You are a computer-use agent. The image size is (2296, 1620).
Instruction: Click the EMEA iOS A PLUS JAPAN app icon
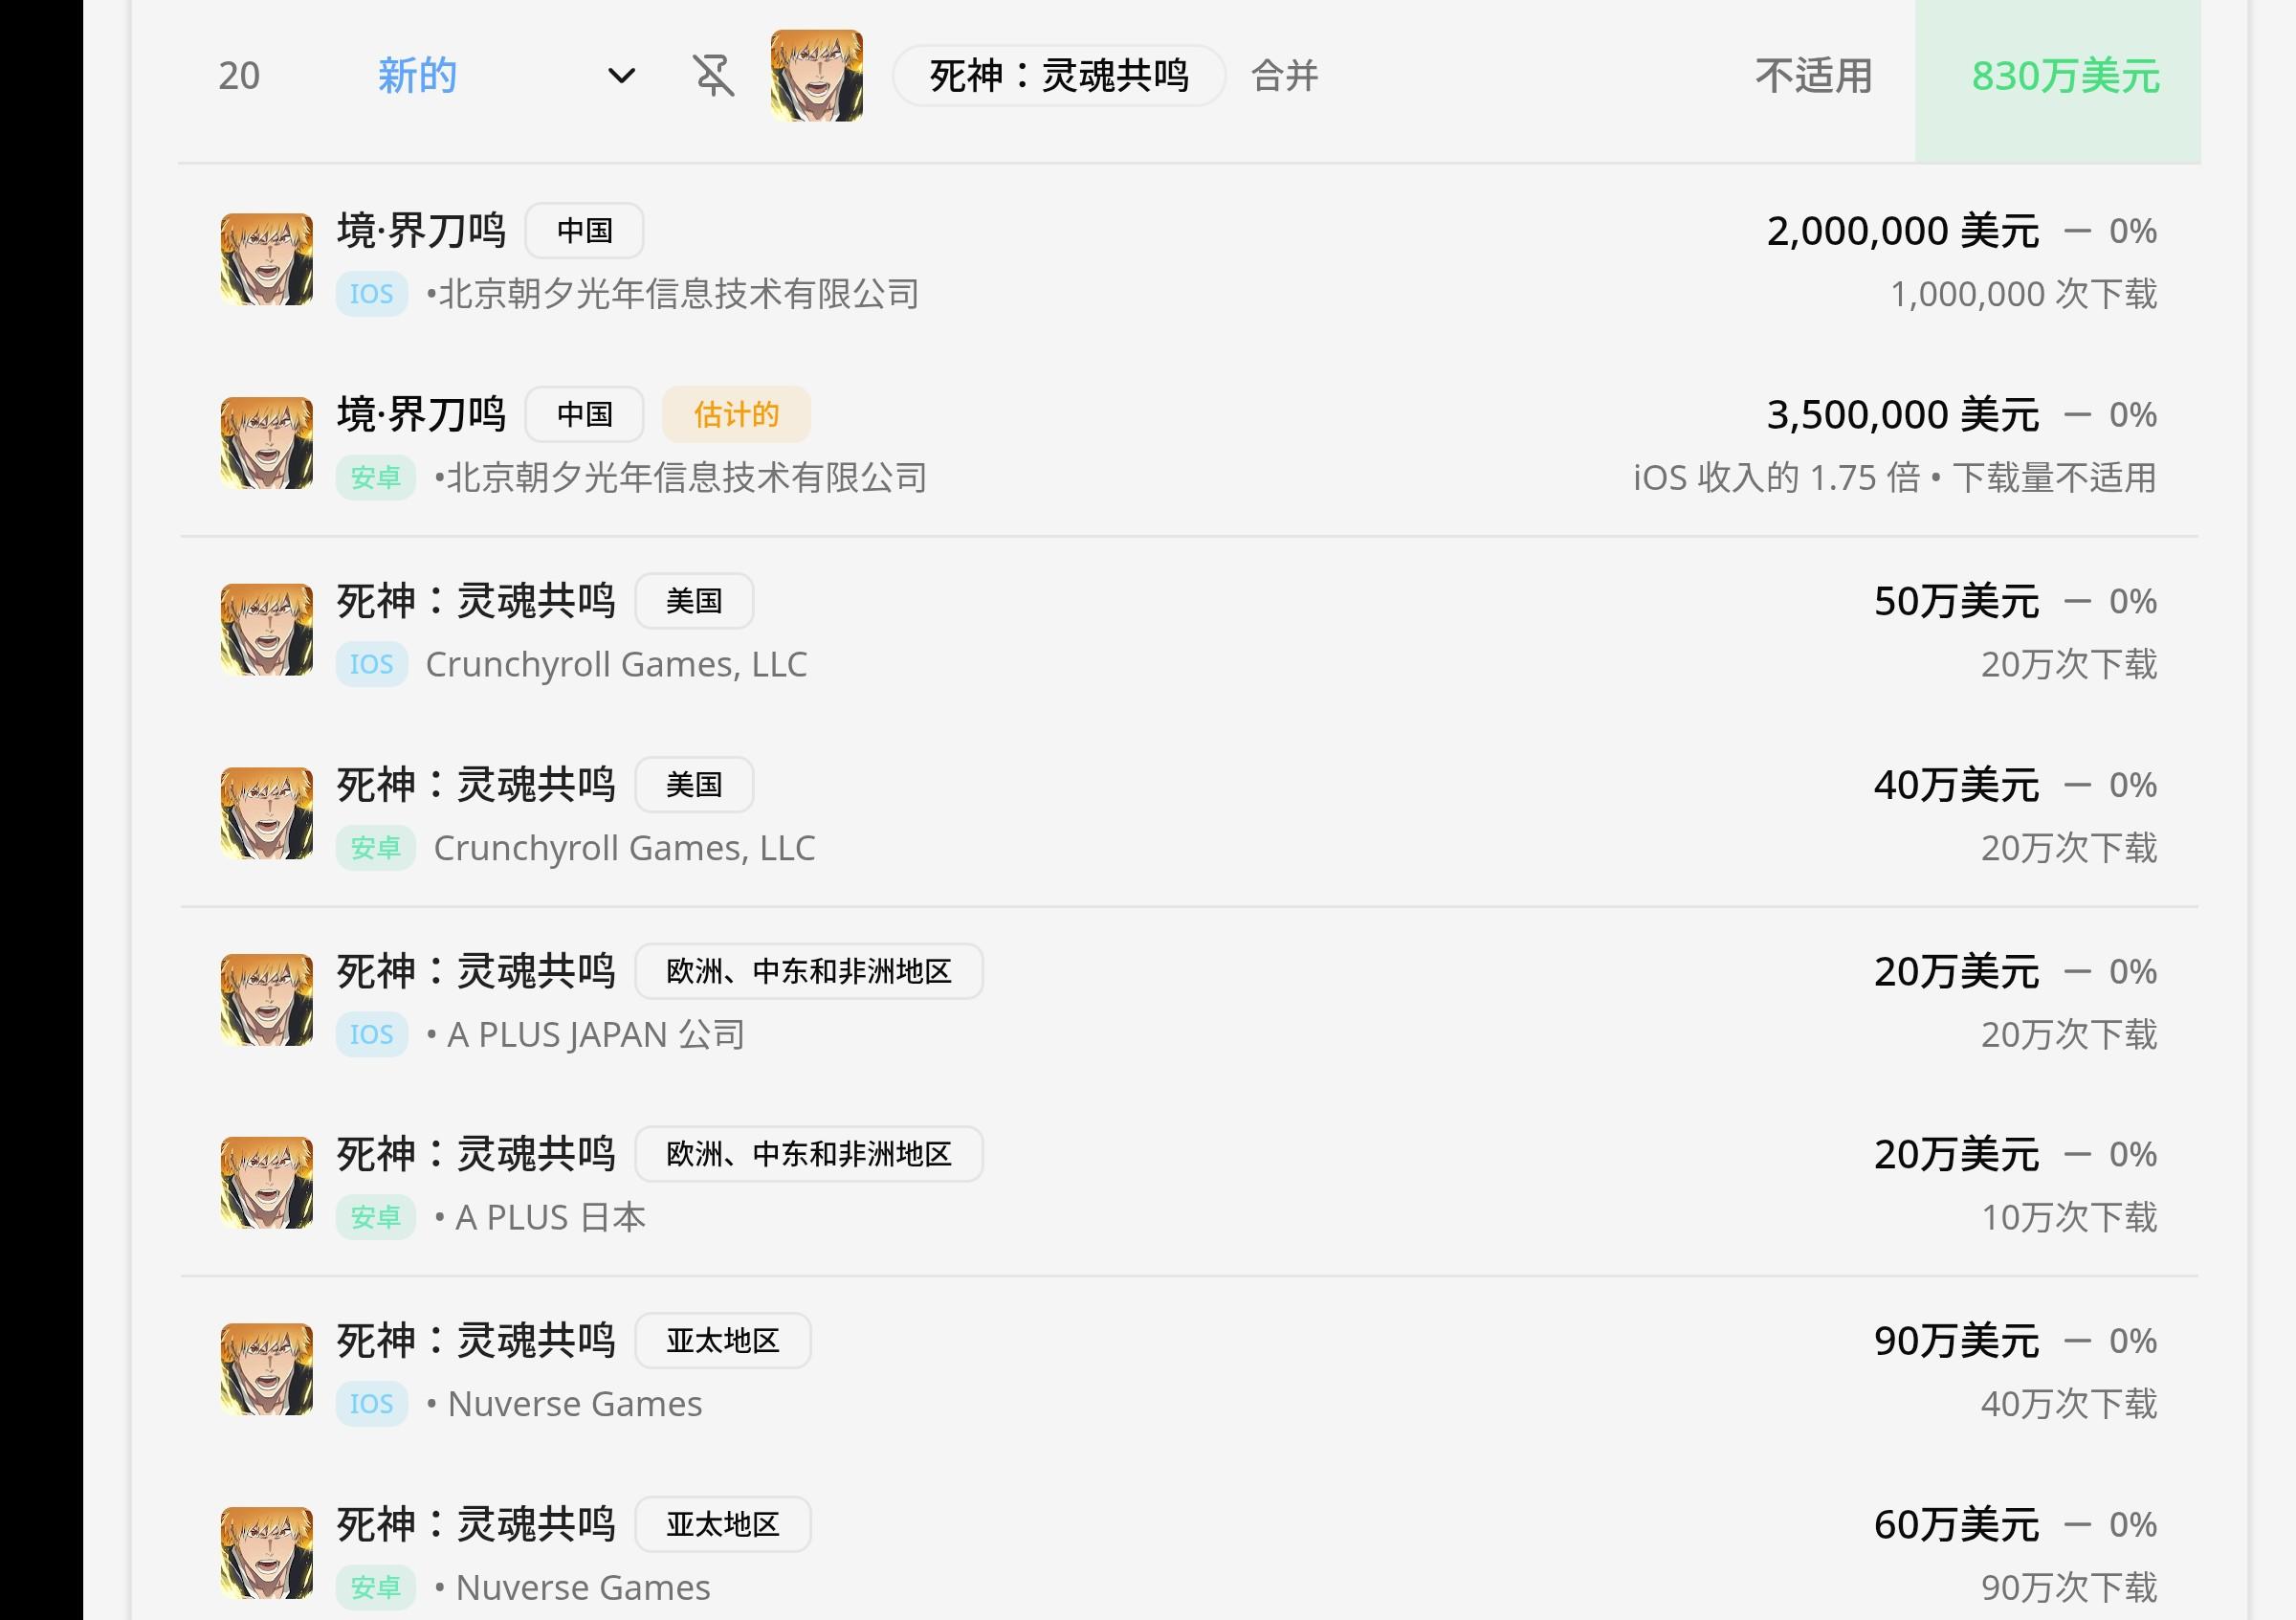266,1000
